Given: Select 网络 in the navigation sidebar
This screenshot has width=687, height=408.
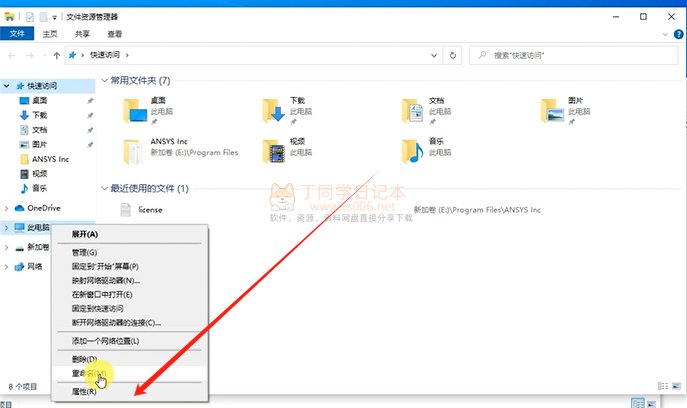Looking at the screenshot, I should click(x=28, y=266).
